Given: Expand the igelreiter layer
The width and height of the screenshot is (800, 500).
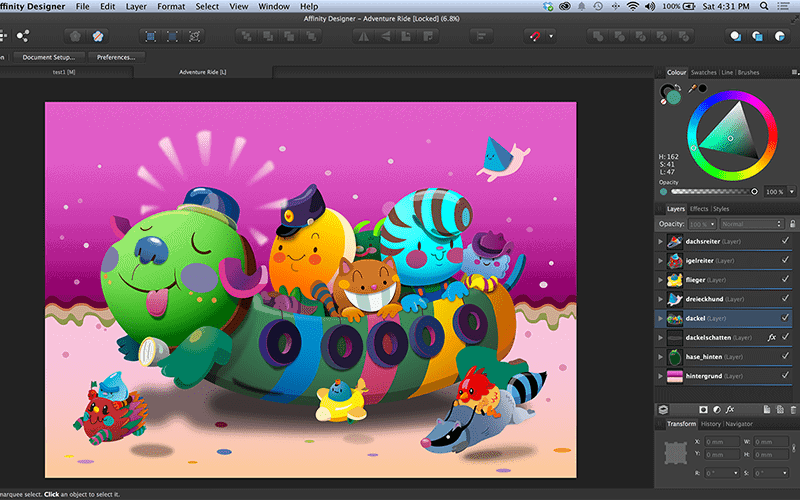Looking at the screenshot, I should (x=660, y=261).
